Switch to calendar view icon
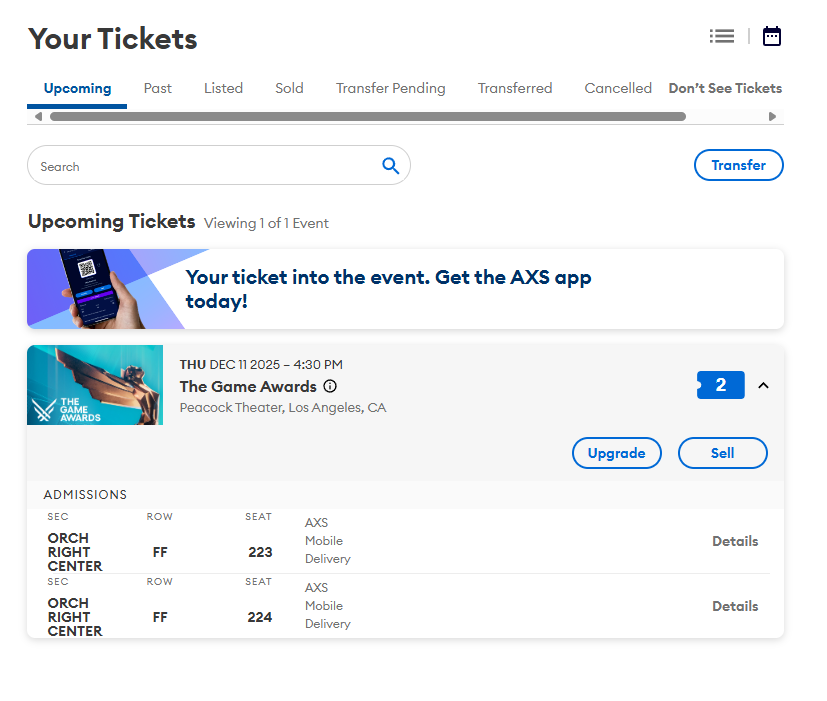This screenshot has width=827, height=701. (772, 36)
